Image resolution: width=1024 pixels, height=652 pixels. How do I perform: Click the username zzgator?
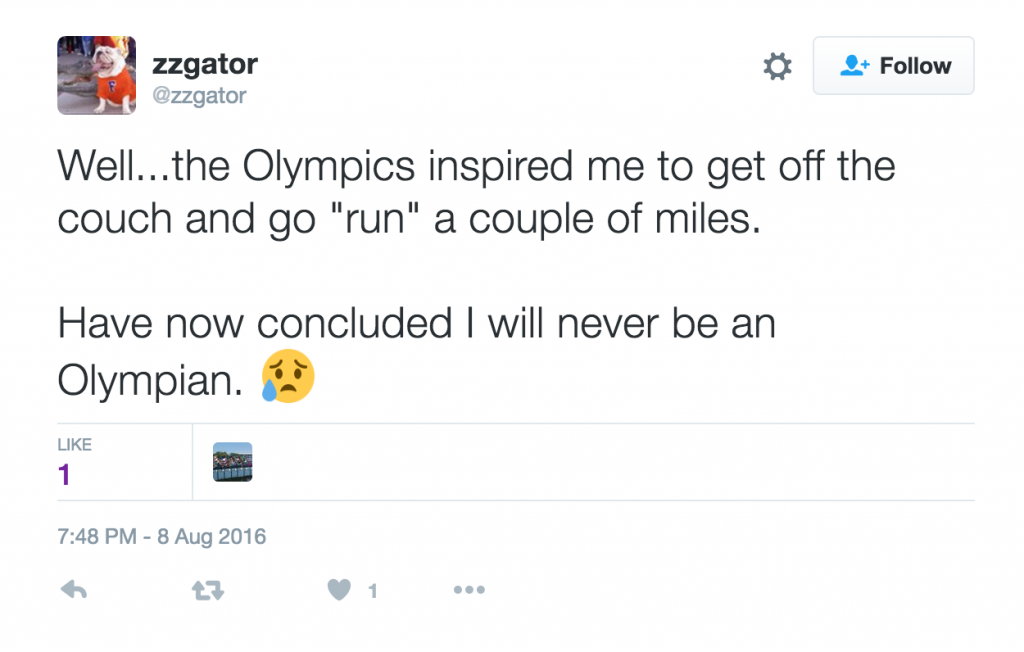205,63
